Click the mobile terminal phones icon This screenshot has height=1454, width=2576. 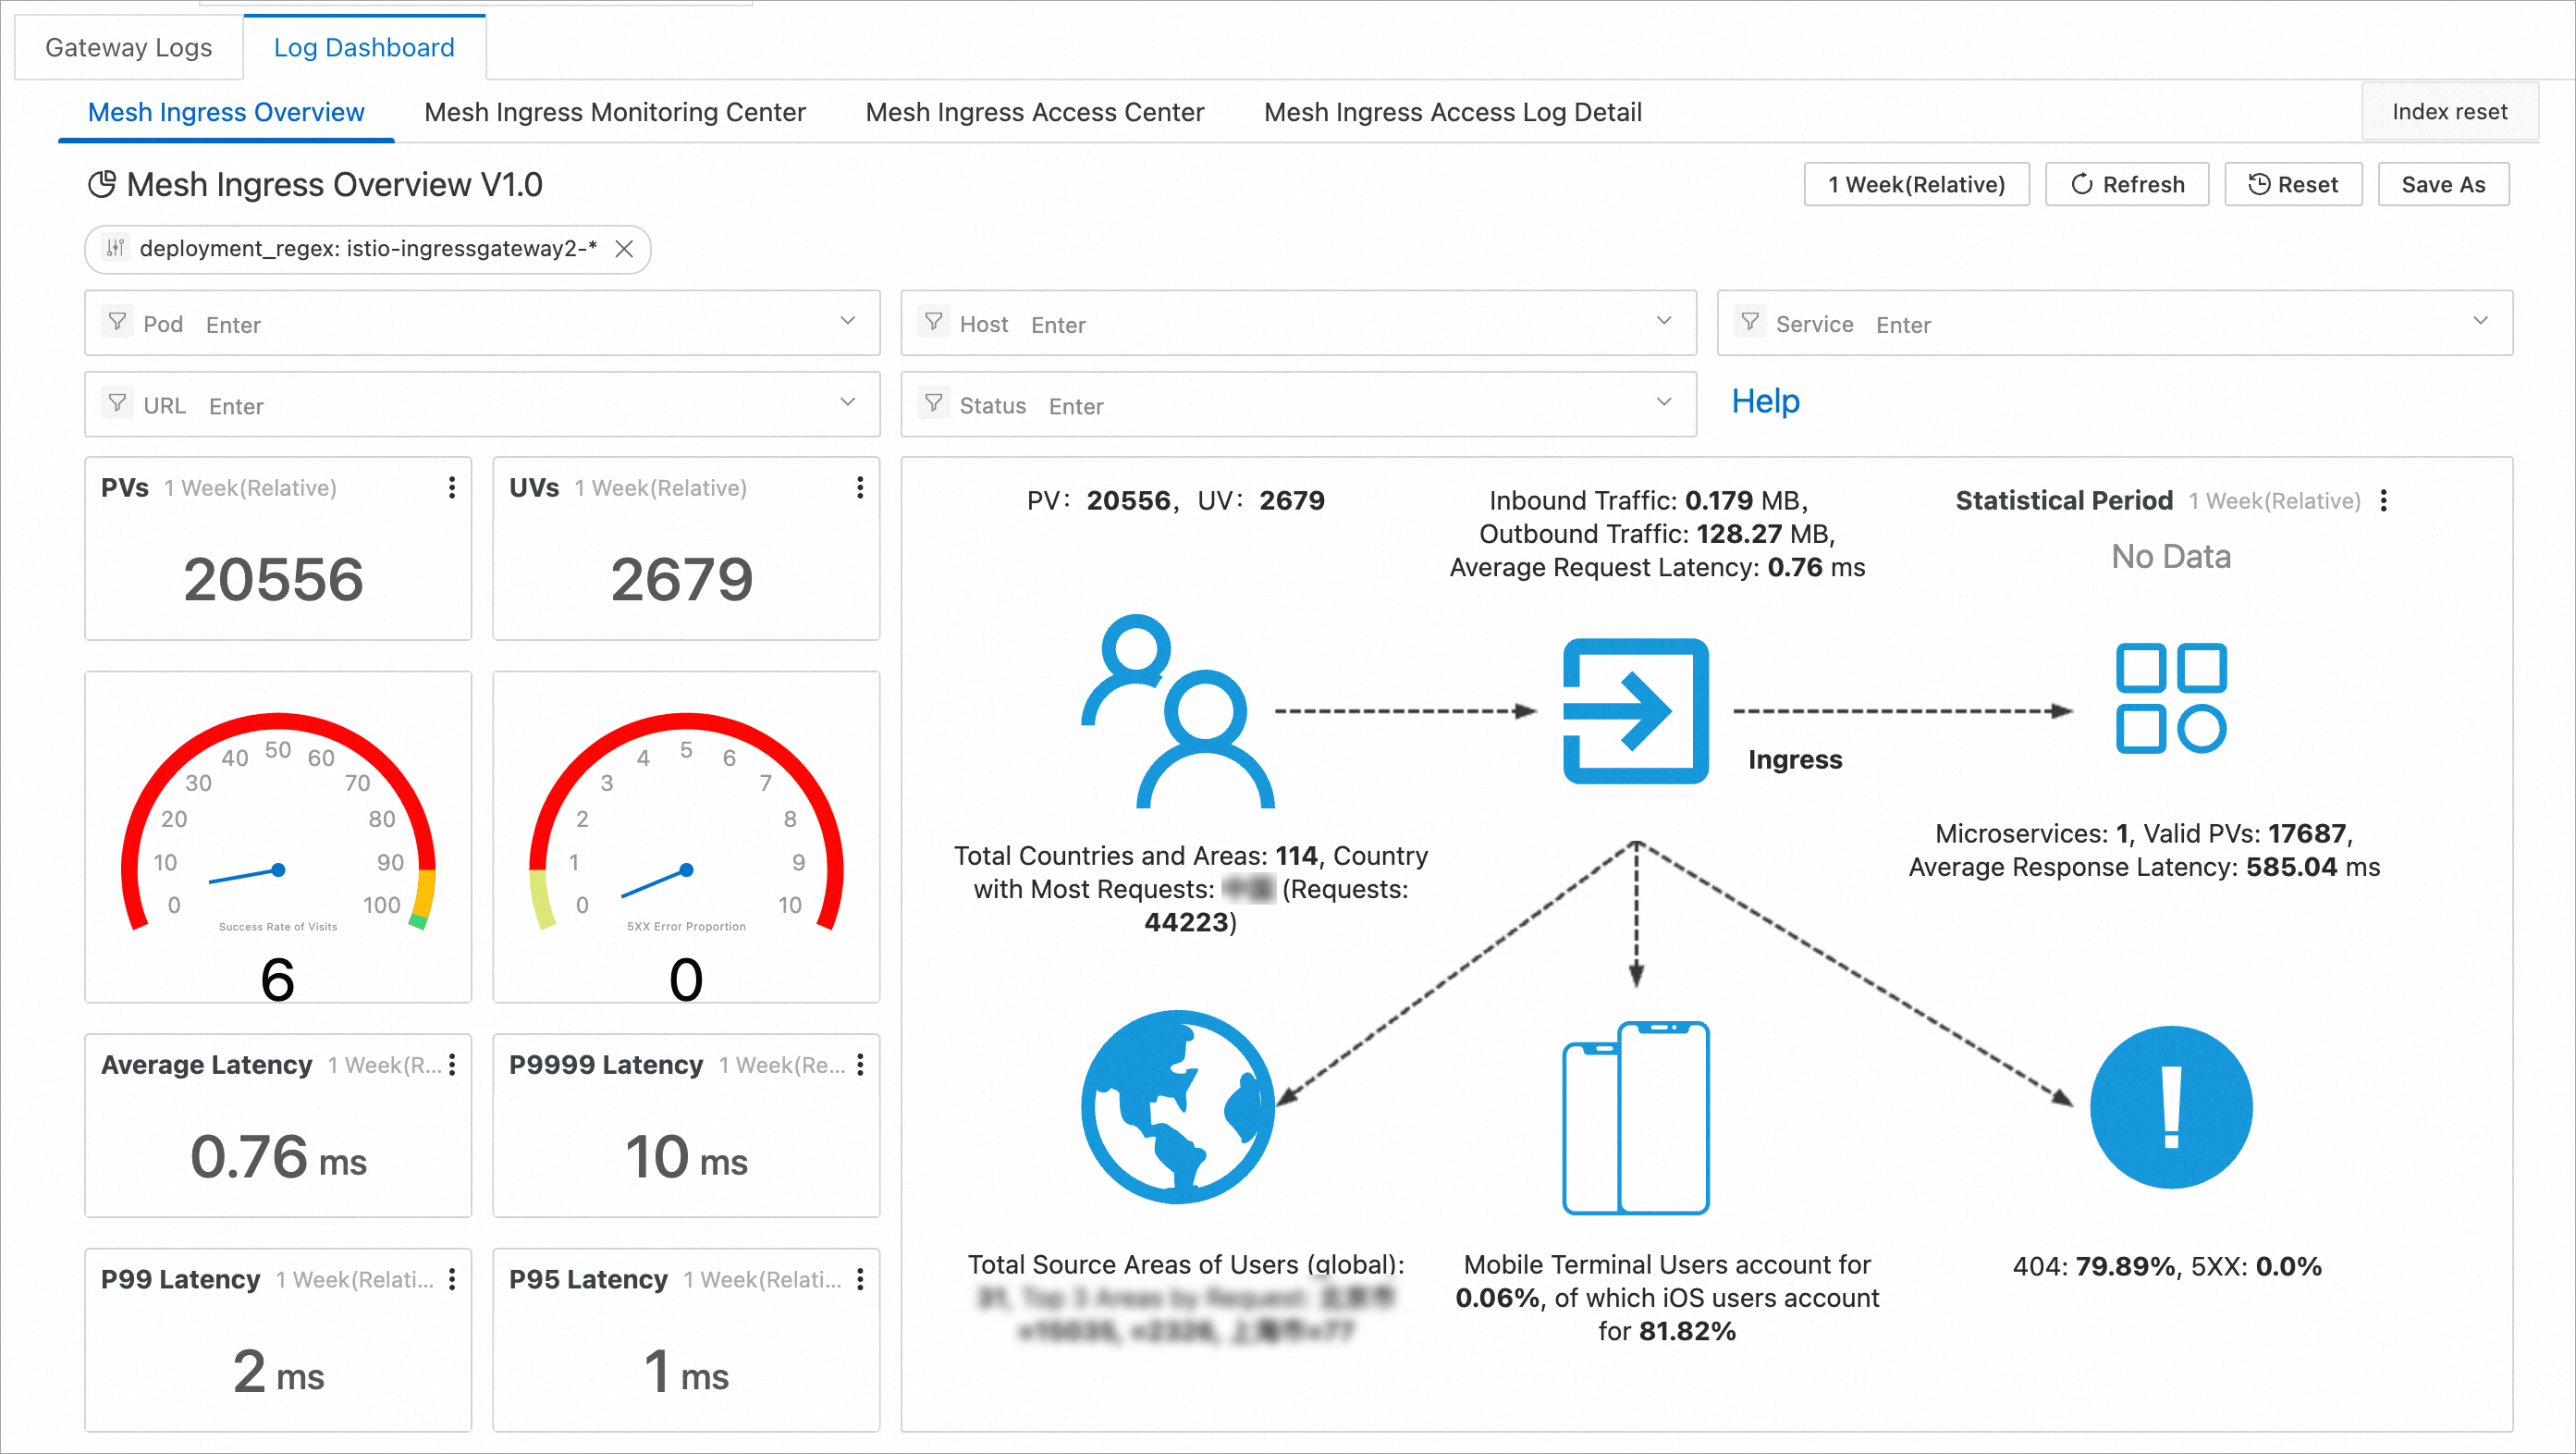[1635, 1117]
